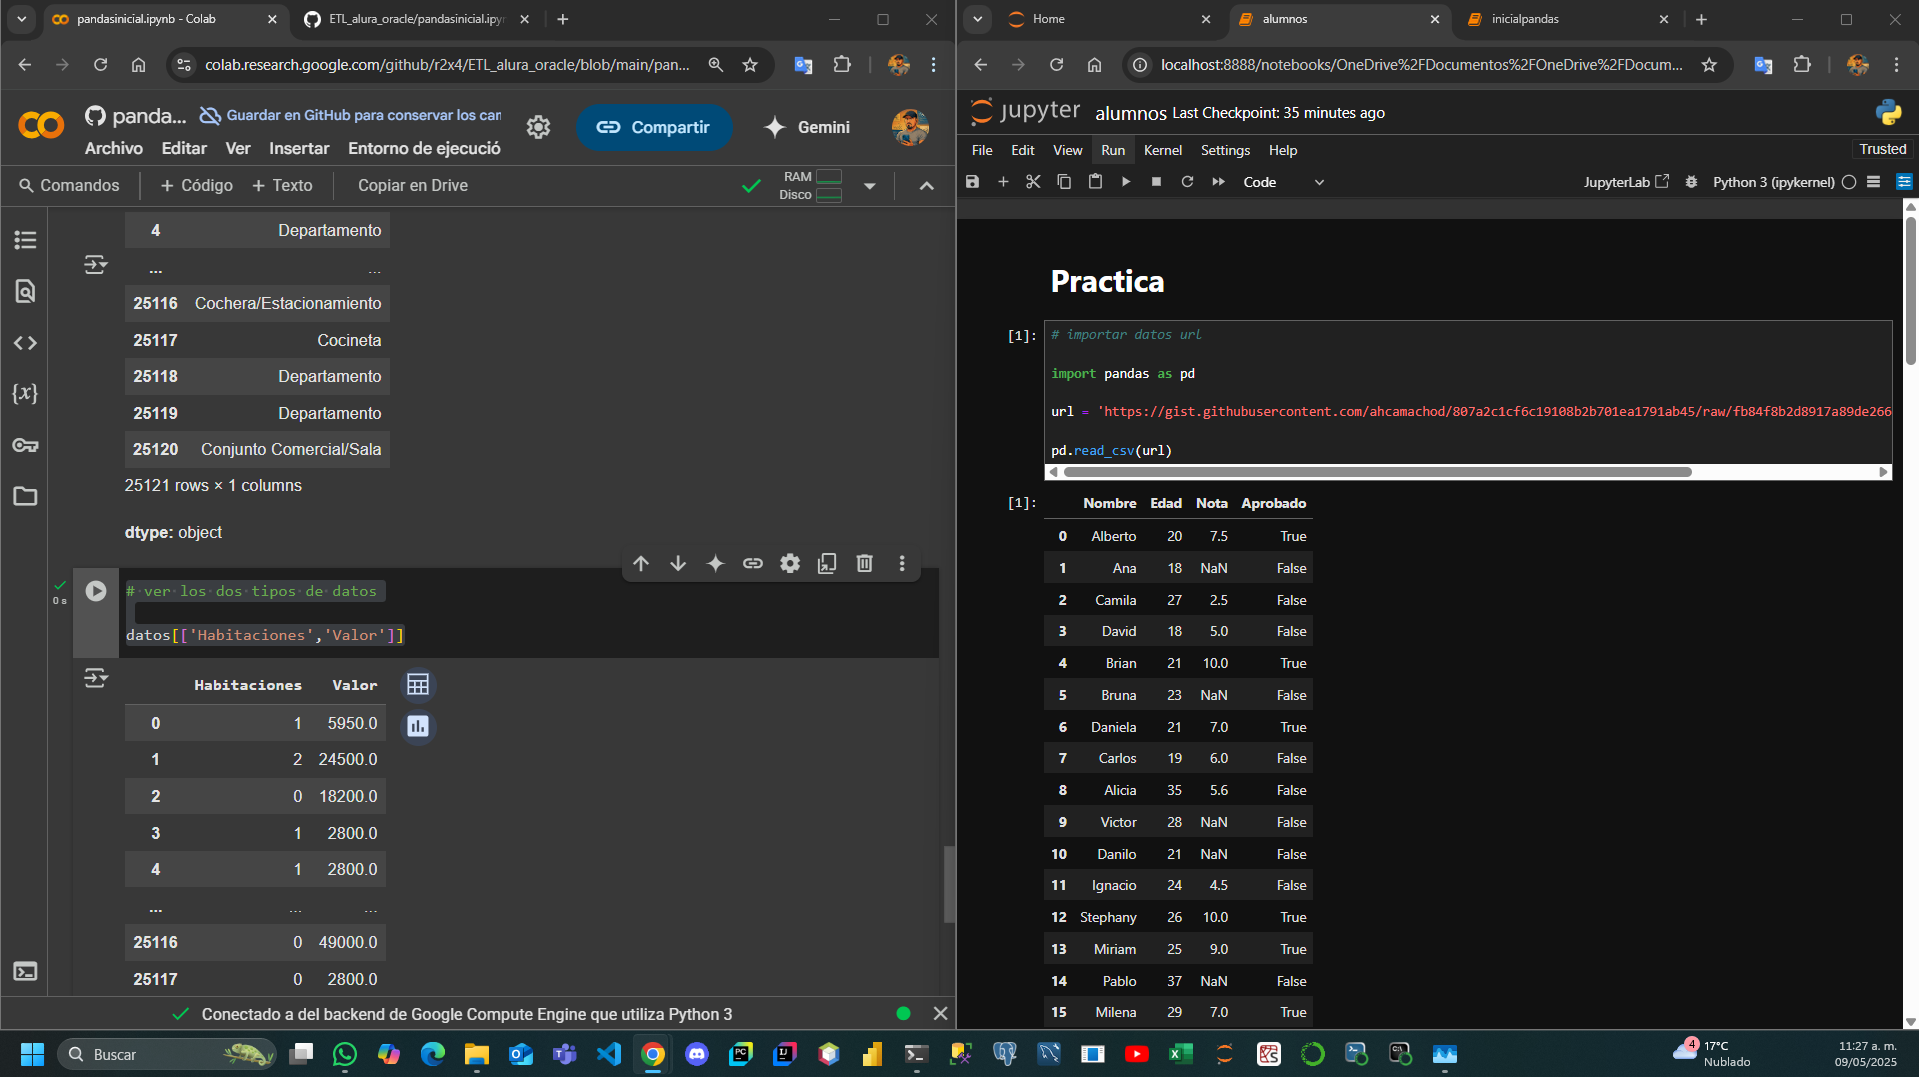1919x1077 pixels.
Task: Open Colab secrets key icon
Action: 25,445
